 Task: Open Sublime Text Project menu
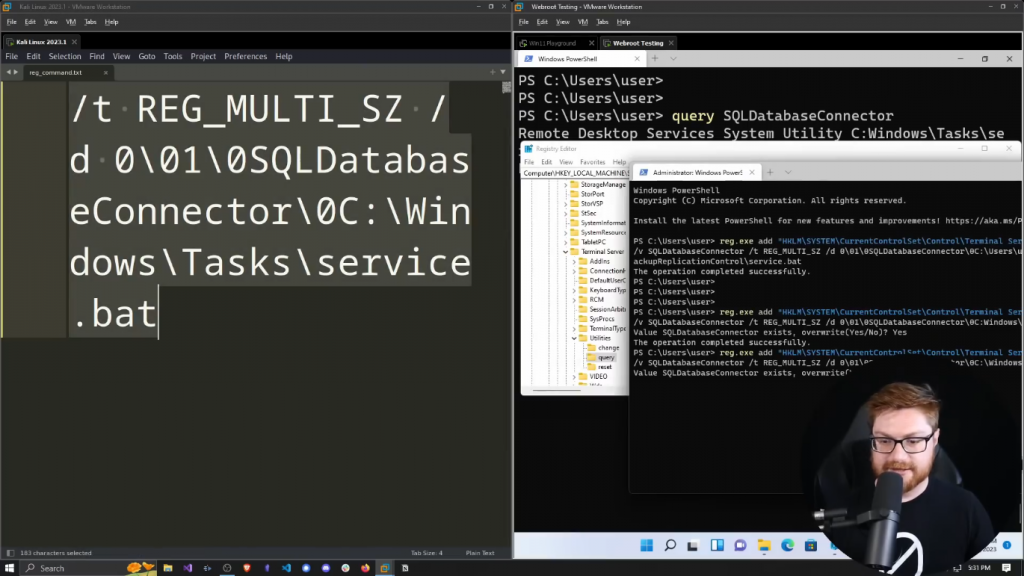203,56
